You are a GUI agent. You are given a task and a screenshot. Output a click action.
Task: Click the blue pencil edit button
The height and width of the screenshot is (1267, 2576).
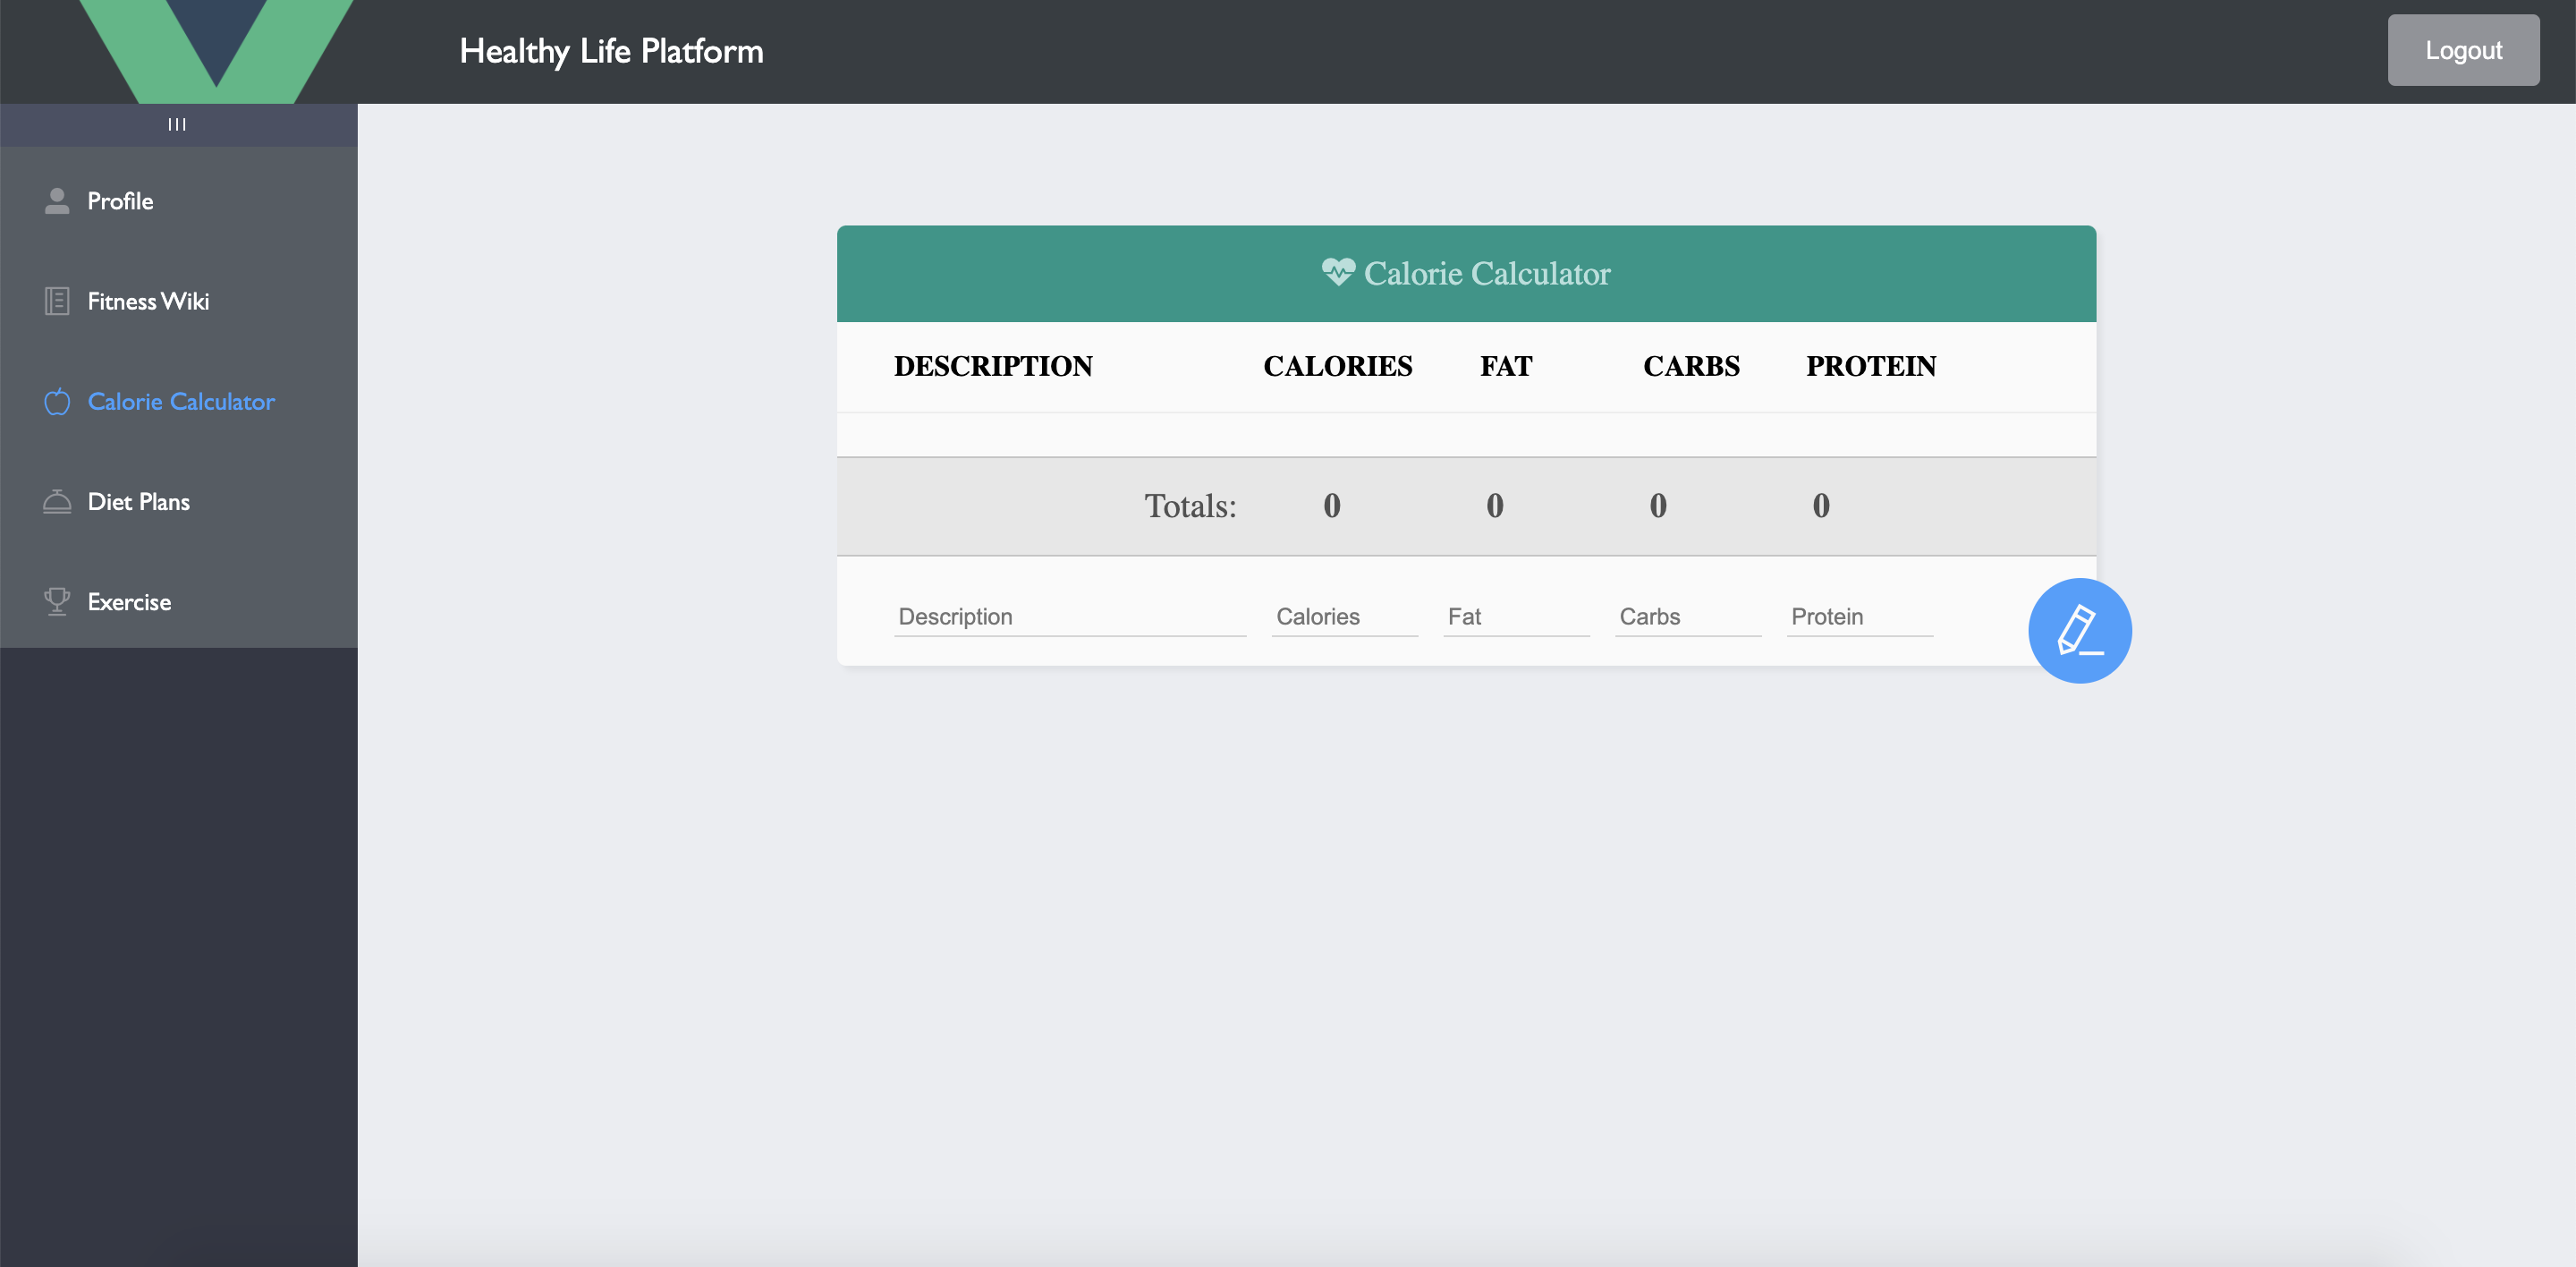tap(2079, 631)
